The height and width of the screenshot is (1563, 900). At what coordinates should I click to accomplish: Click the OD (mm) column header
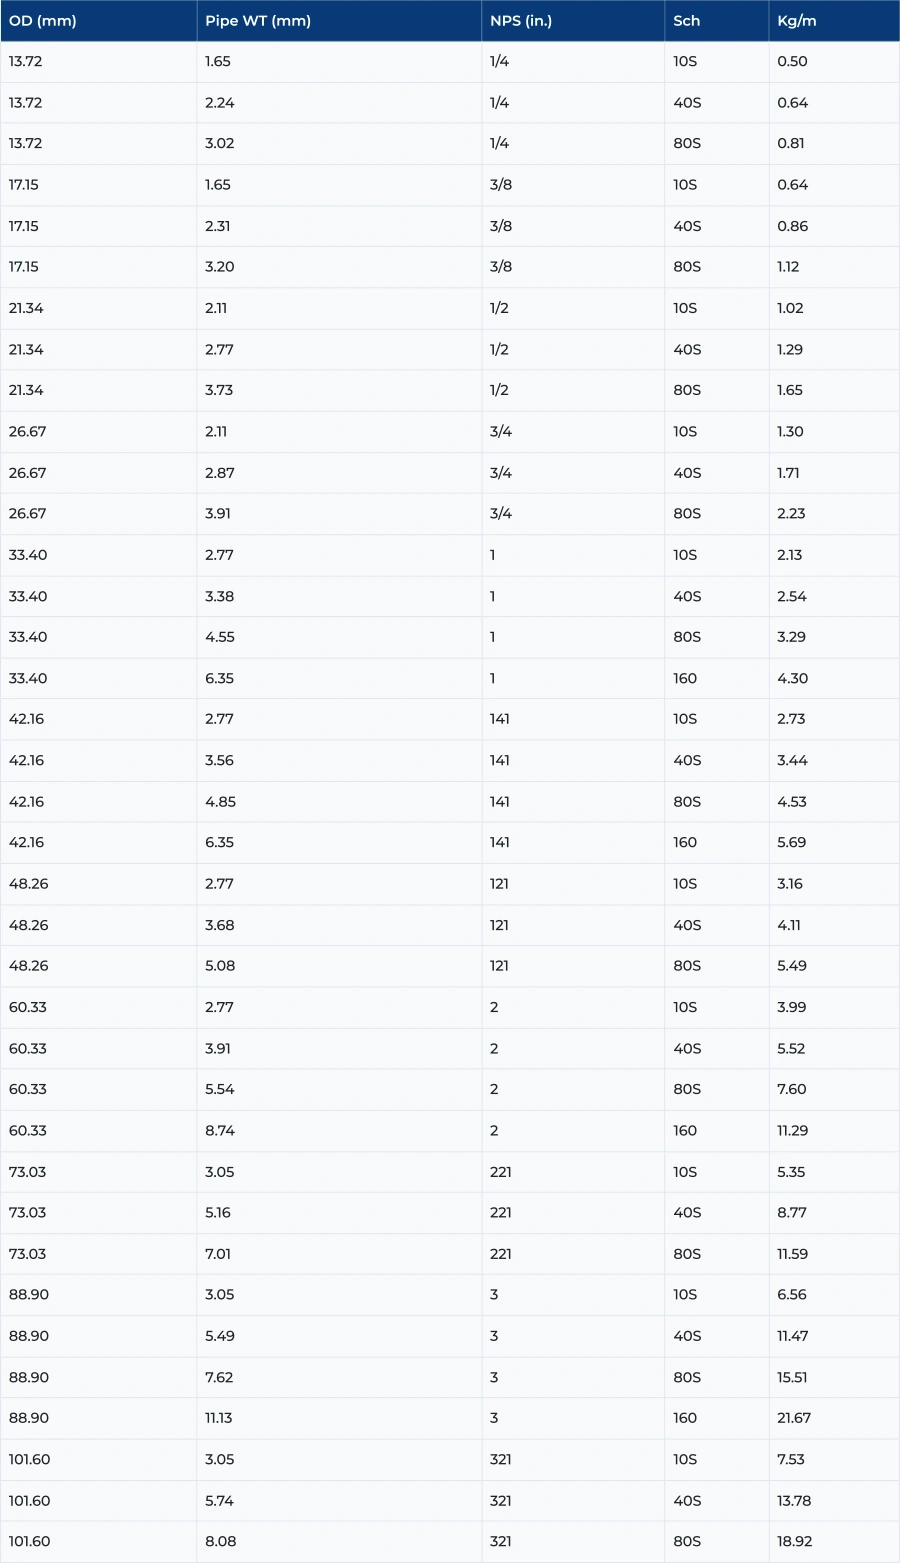pyautogui.click(x=43, y=21)
